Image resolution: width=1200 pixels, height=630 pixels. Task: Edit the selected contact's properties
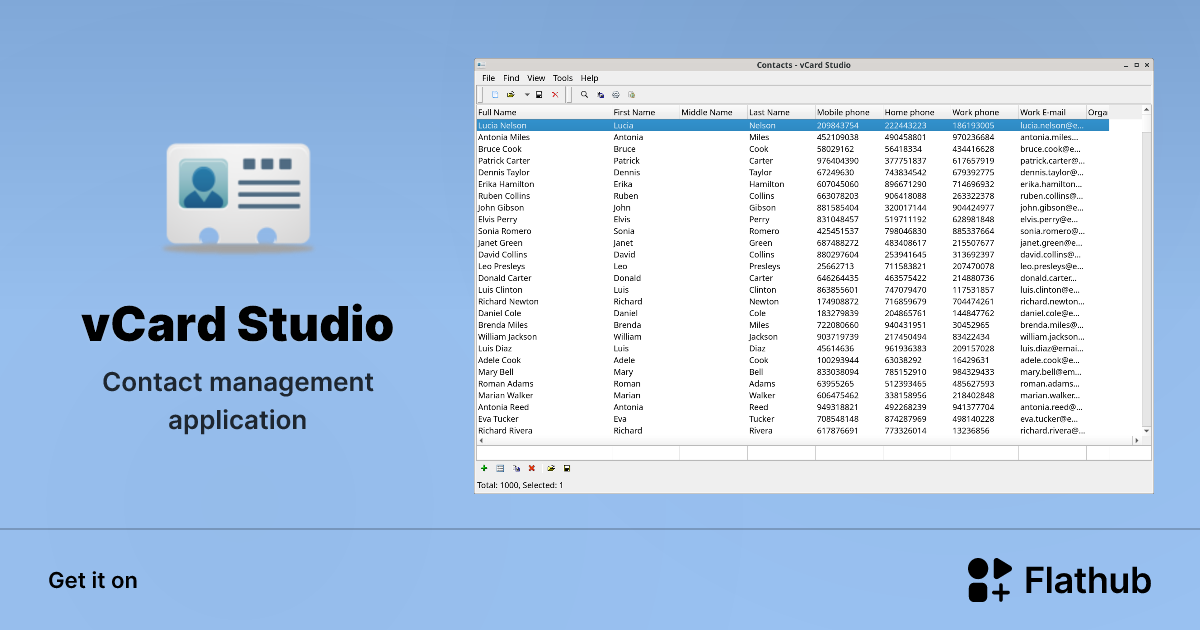[x=499, y=468]
